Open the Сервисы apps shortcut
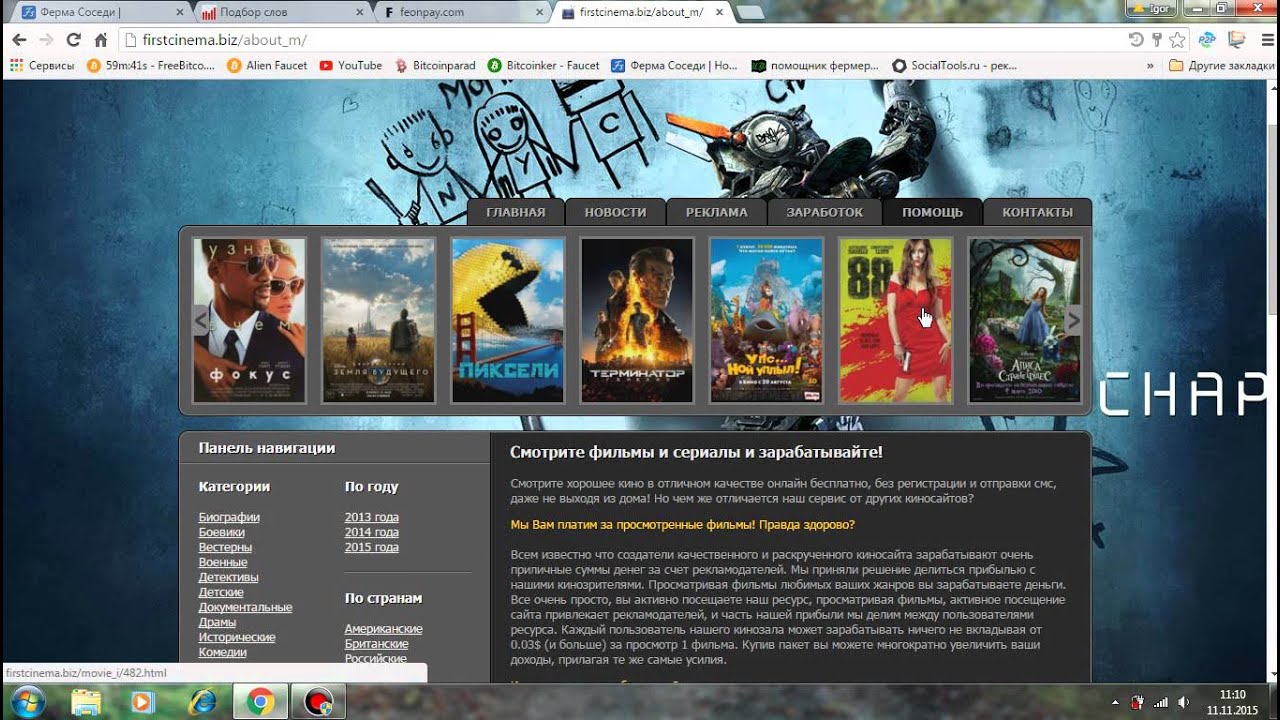 coord(42,66)
